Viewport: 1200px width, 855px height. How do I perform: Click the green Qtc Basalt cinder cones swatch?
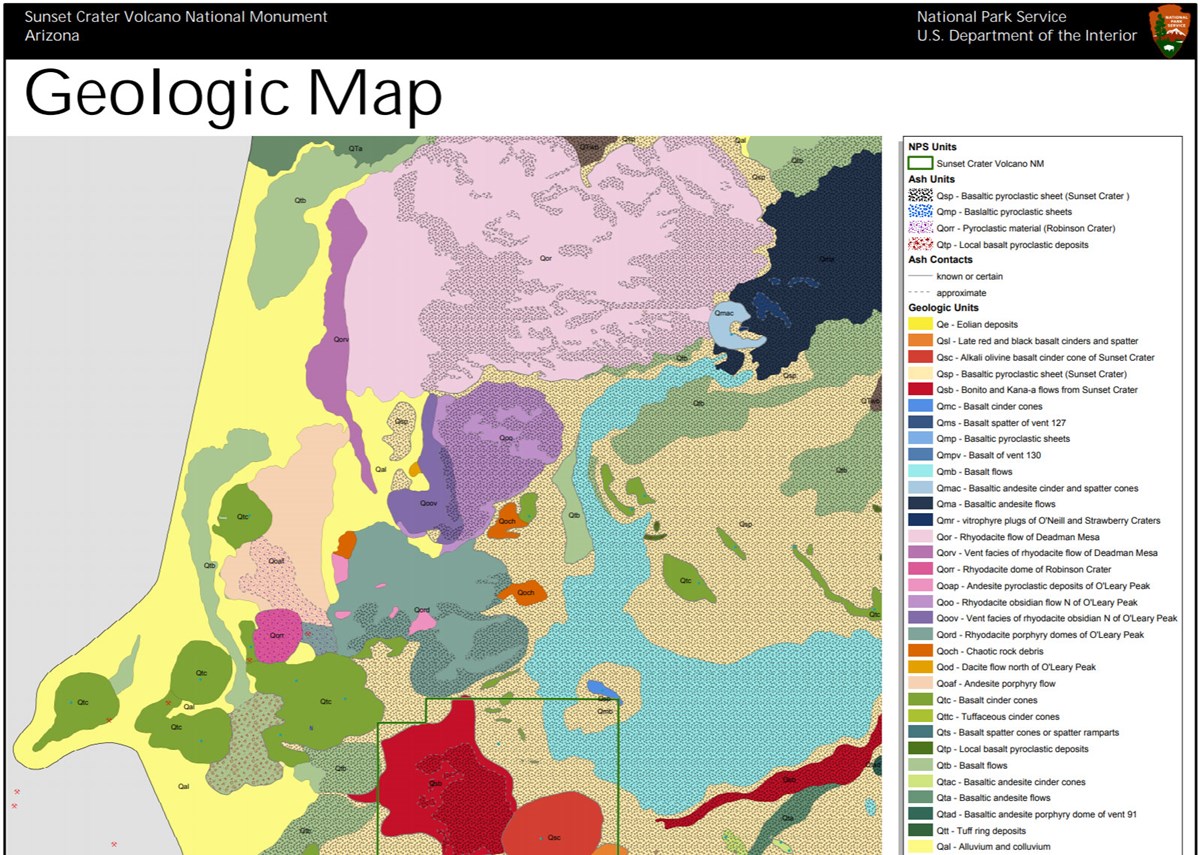(x=920, y=700)
